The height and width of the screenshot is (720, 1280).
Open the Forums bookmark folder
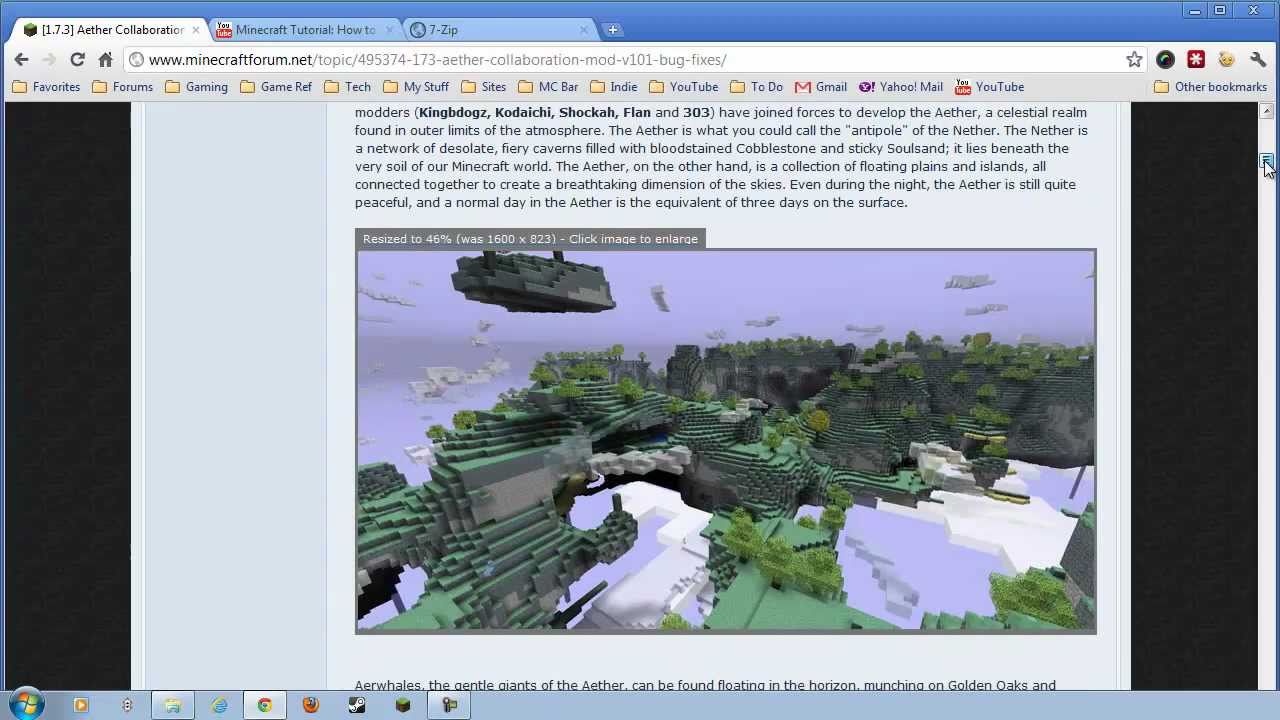(x=122, y=87)
